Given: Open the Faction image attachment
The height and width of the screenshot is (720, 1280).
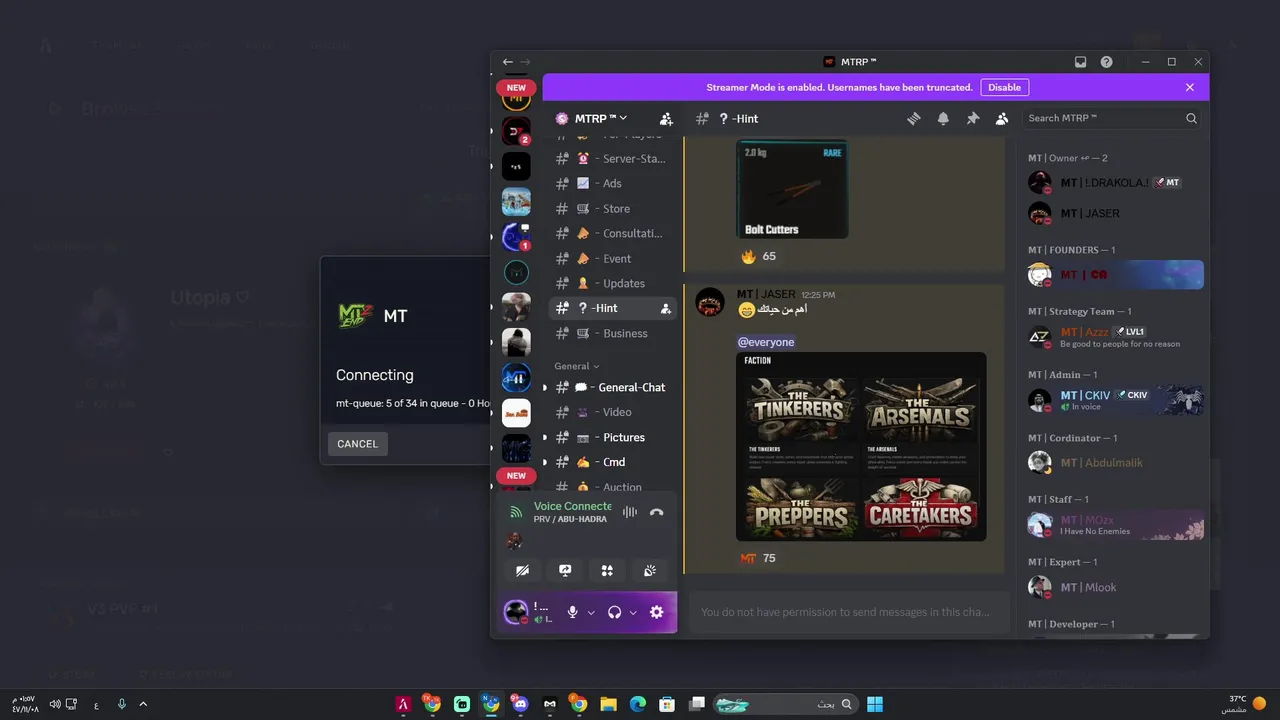Looking at the screenshot, I should 861,446.
